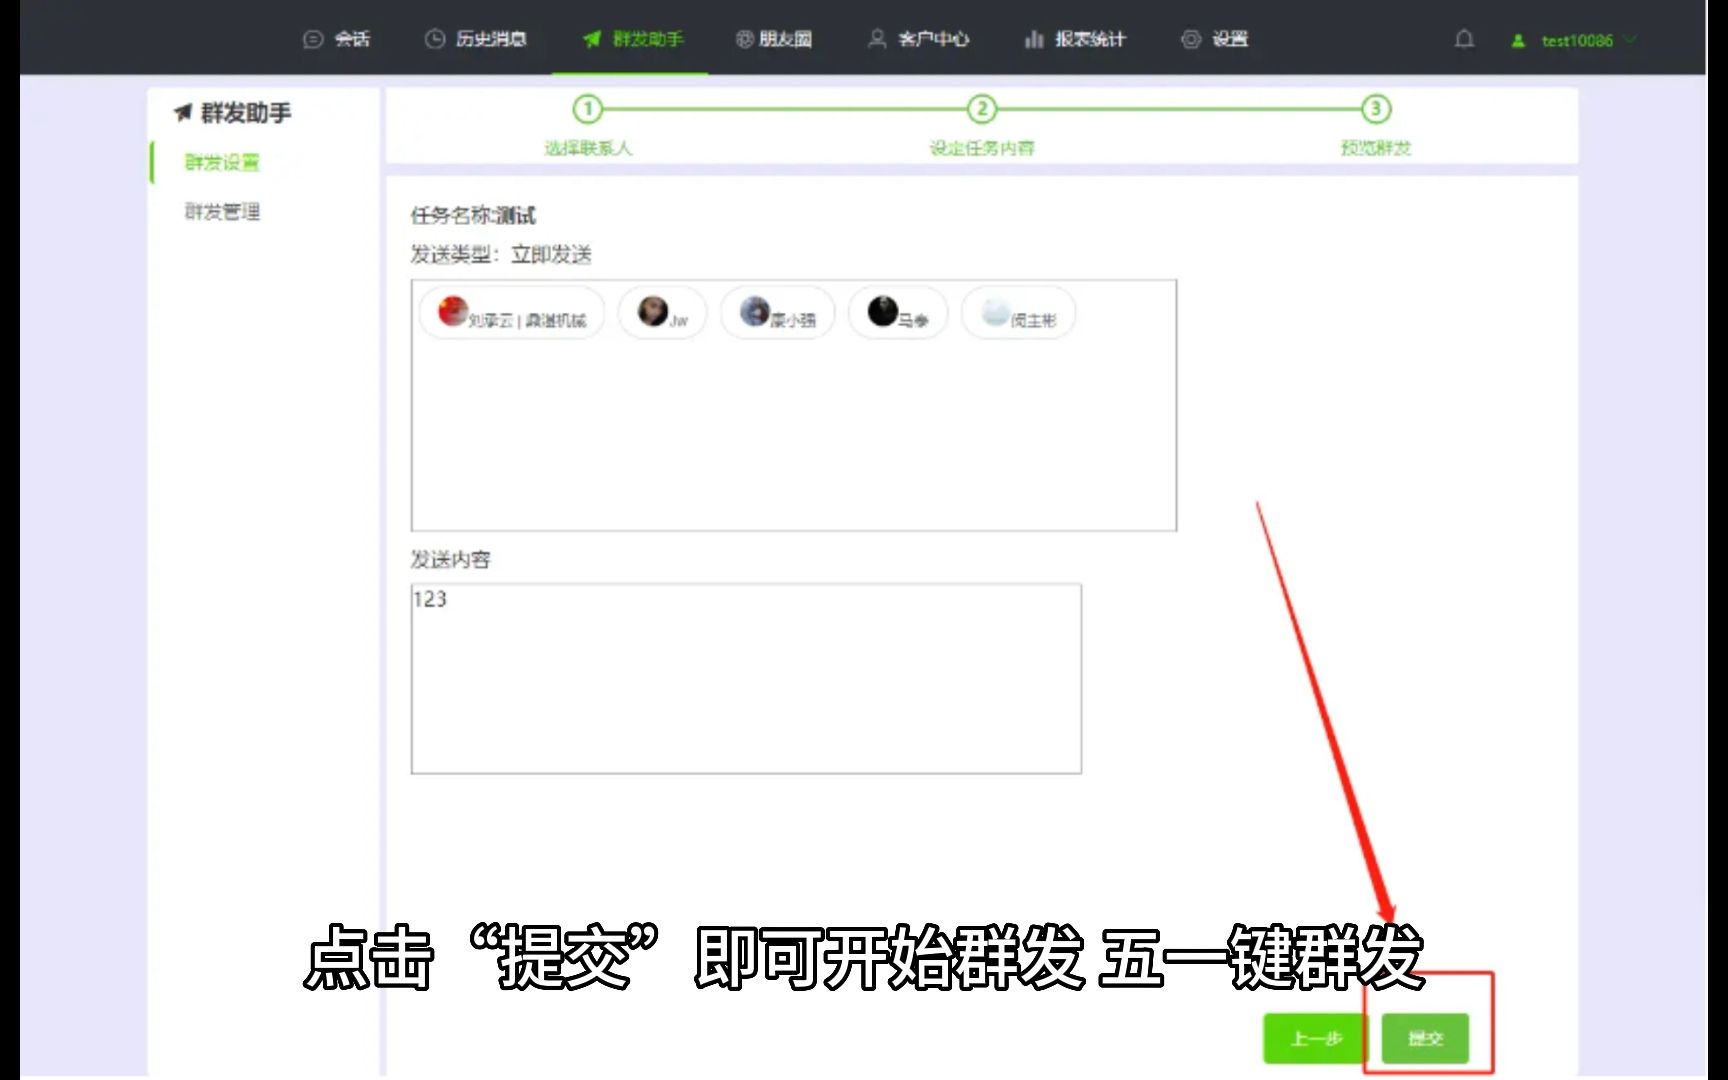Click step 2 设定任务内容 circle
The height and width of the screenshot is (1080, 1728).
pyautogui.click(x=983, y=111)
